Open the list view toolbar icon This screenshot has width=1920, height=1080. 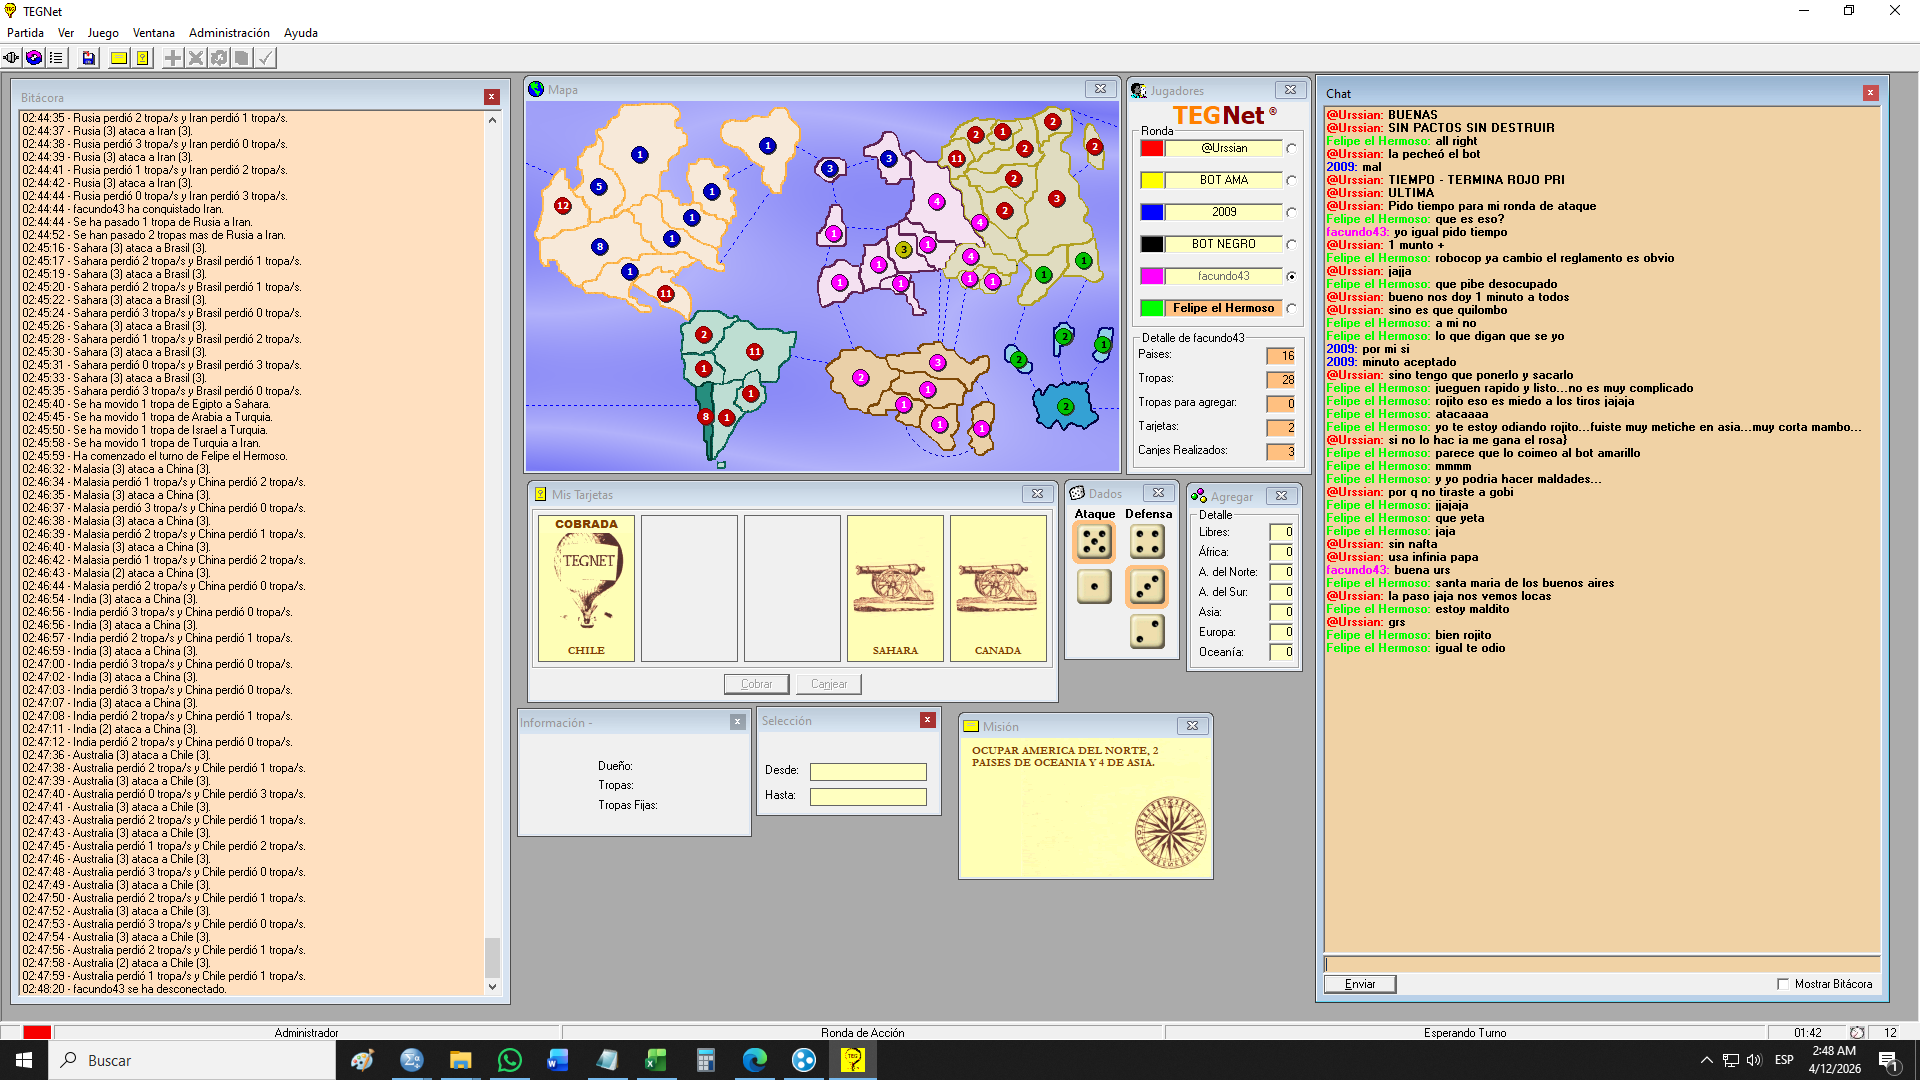pos(56,58)
